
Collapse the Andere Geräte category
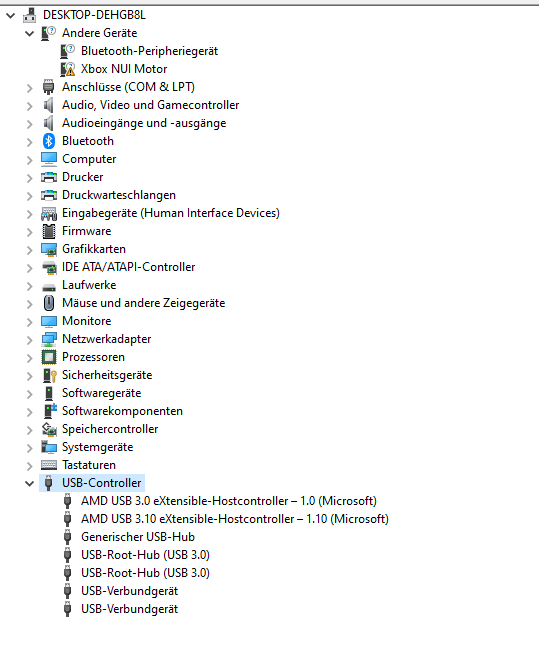(x=29, y=34)
